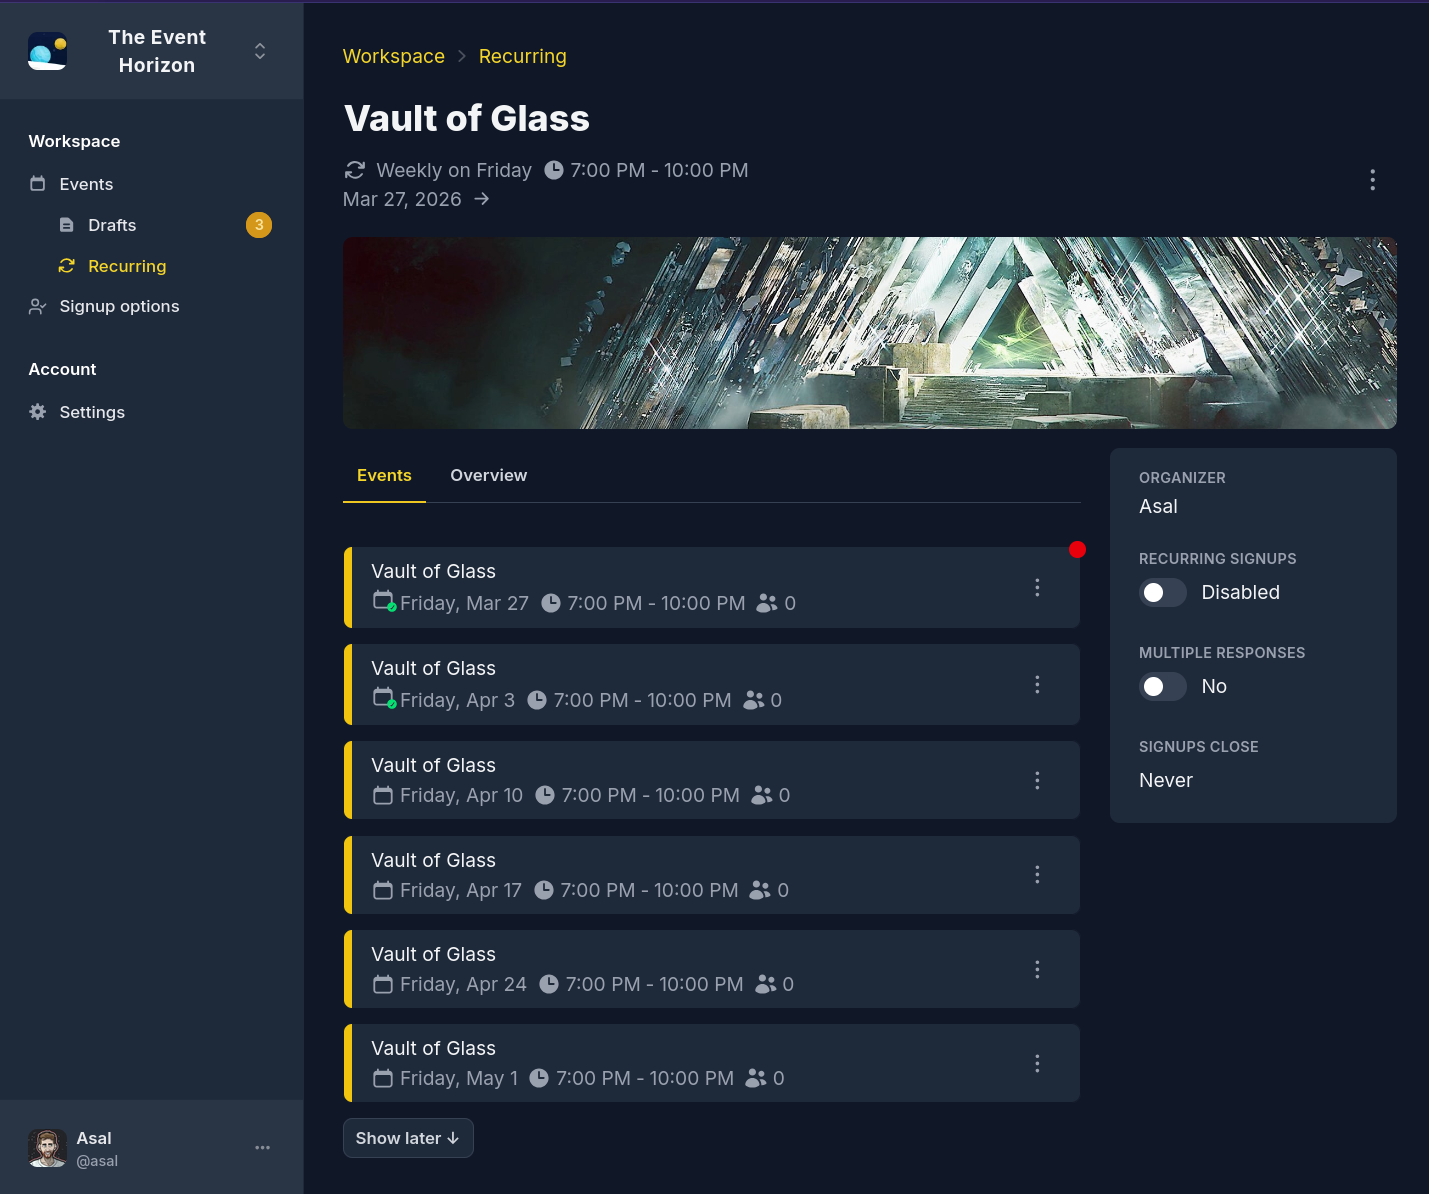This screenshot has height=1194, width=1429.
Task: Click the attendees icon on the Apr 10 event
Action: [762, 795]
